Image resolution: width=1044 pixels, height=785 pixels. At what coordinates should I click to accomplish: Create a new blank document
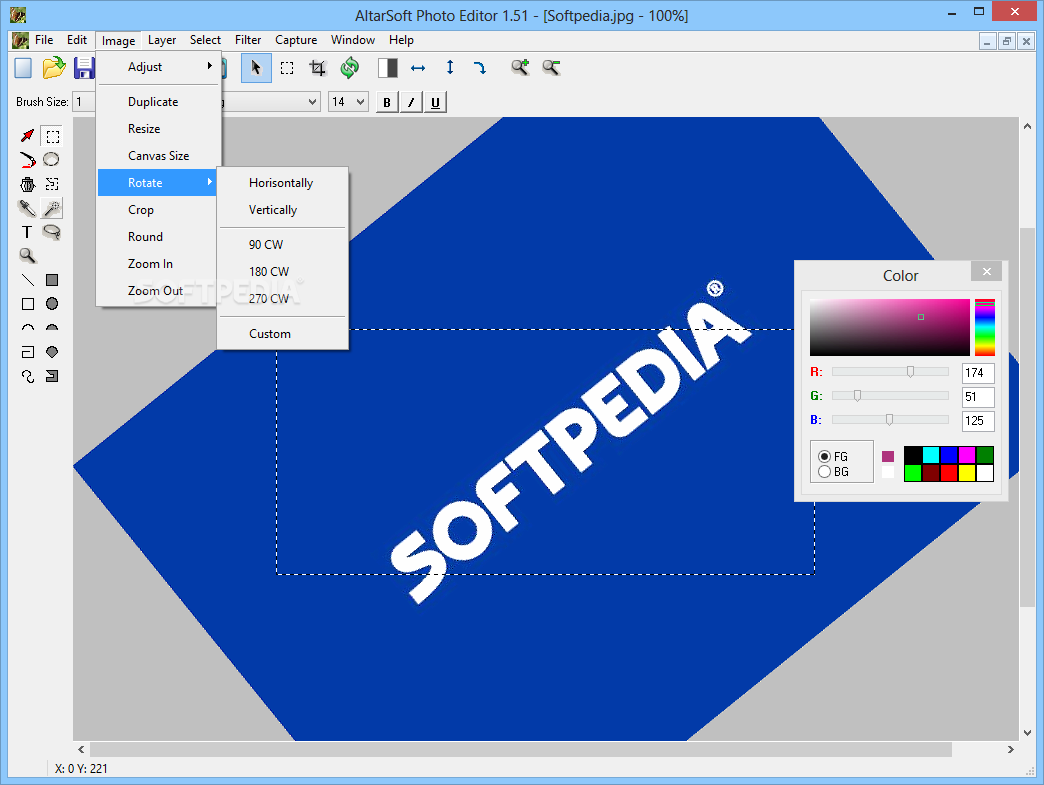tap(23, 68)
